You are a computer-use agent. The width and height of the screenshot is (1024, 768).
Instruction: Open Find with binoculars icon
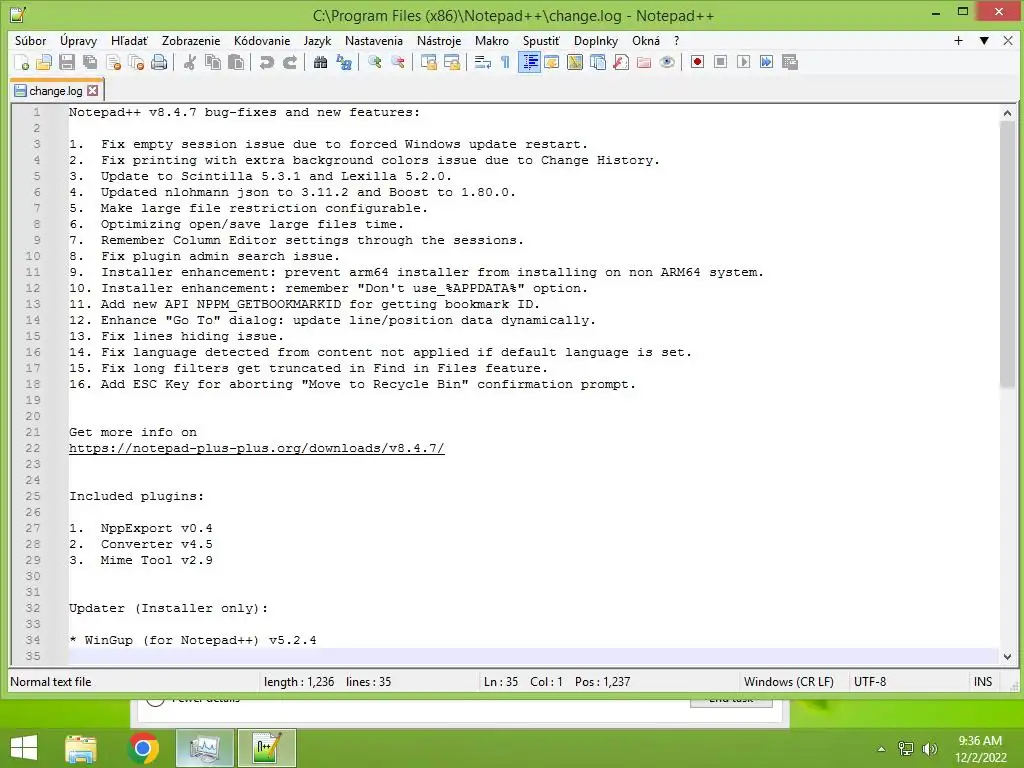[320, 62]
